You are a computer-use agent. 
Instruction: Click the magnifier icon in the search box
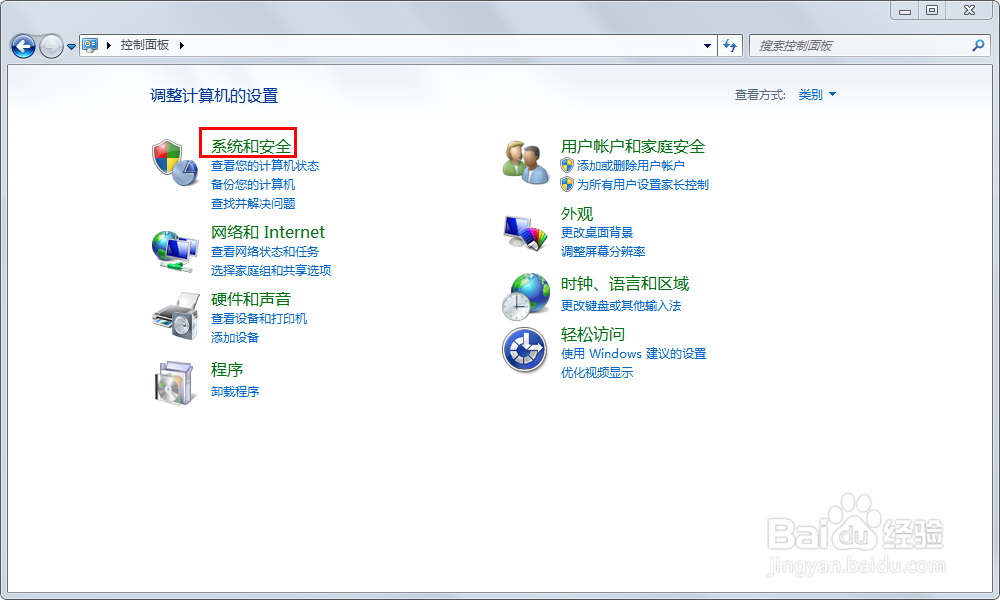(x=977, y=45)
